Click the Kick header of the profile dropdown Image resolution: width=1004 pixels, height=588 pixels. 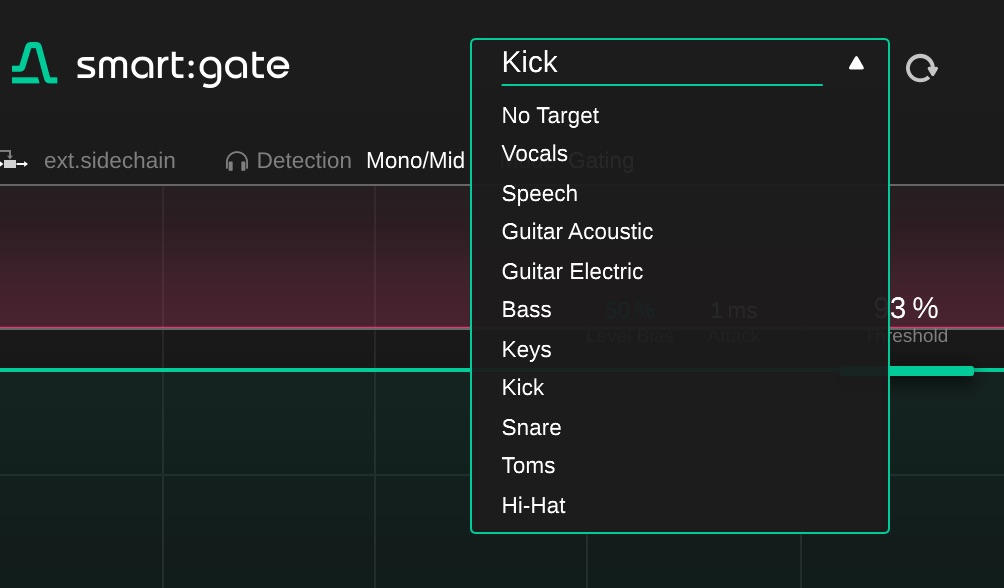[x=530, y=63]
